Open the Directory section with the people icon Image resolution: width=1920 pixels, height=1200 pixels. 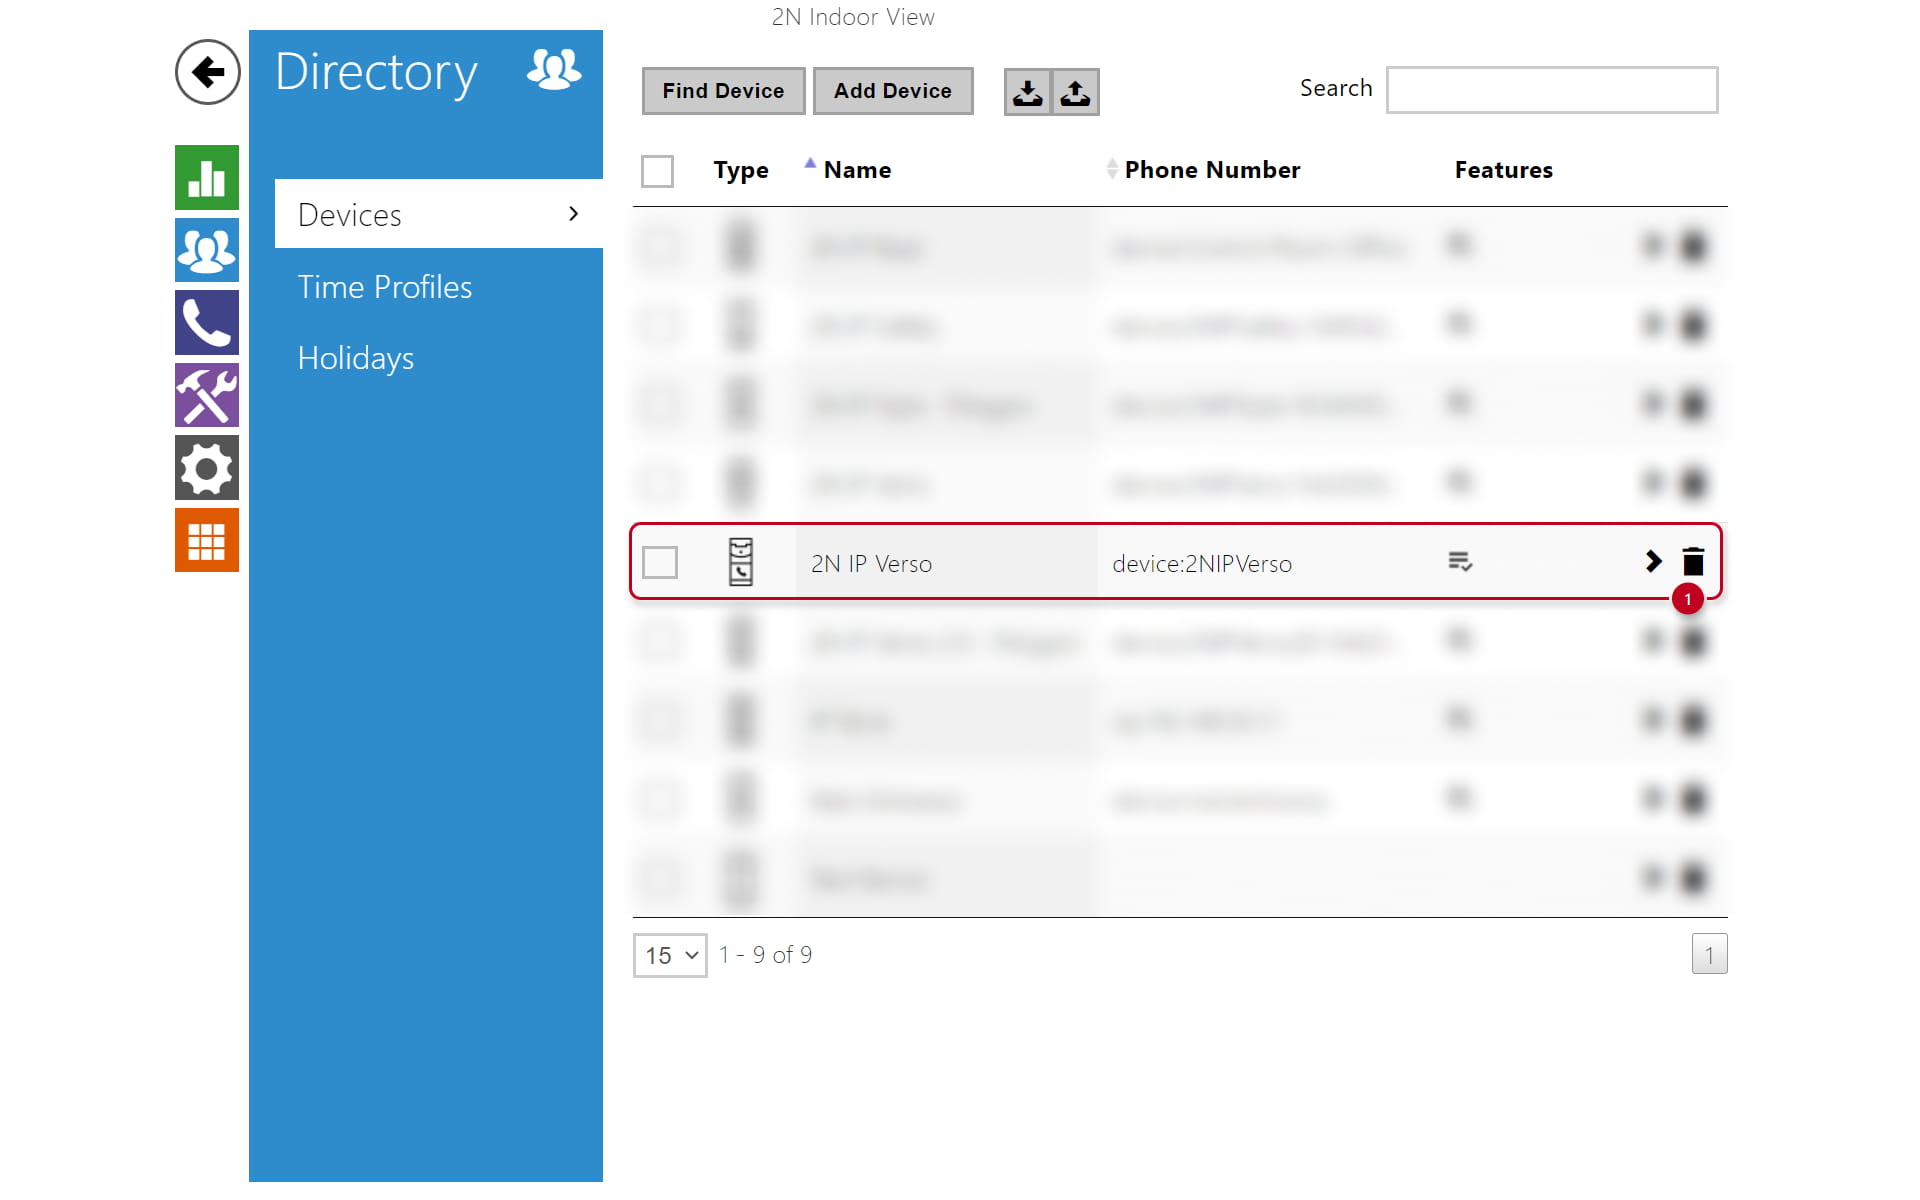[x=207, y=250]
